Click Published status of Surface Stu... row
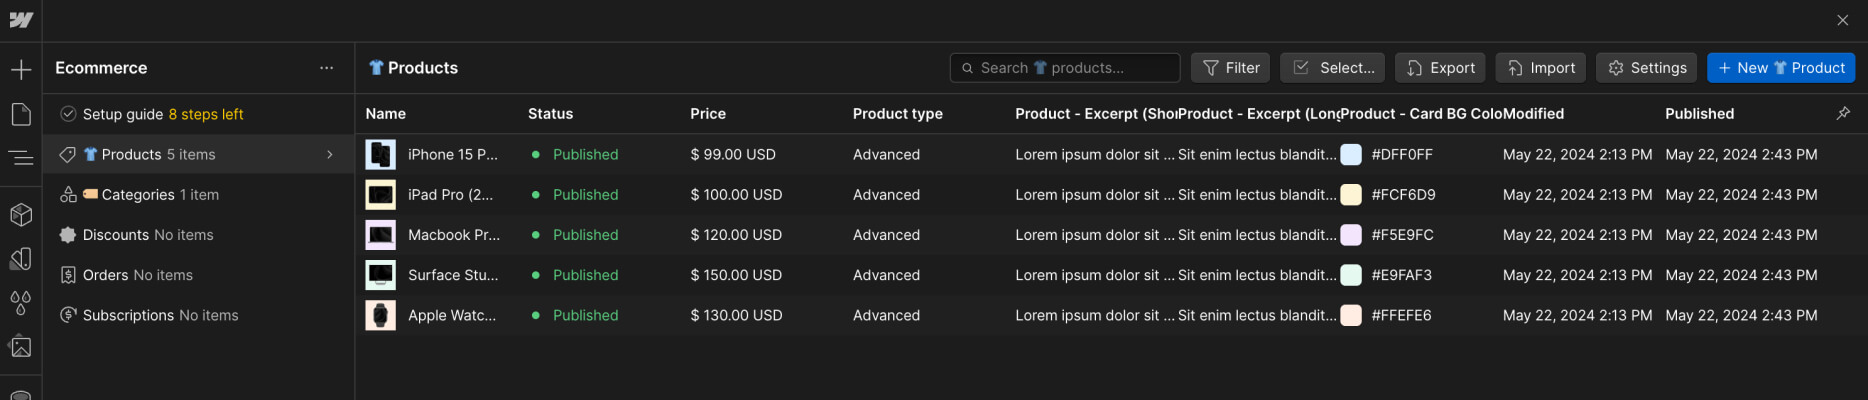This screenshot has height=400, width=1868. (x=585, y=274)
